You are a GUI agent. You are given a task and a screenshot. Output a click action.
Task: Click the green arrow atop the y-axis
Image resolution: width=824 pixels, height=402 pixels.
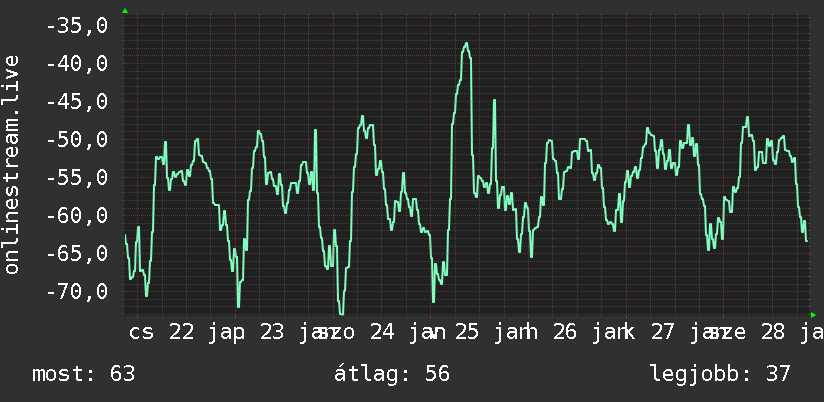[x=125, y=11]
